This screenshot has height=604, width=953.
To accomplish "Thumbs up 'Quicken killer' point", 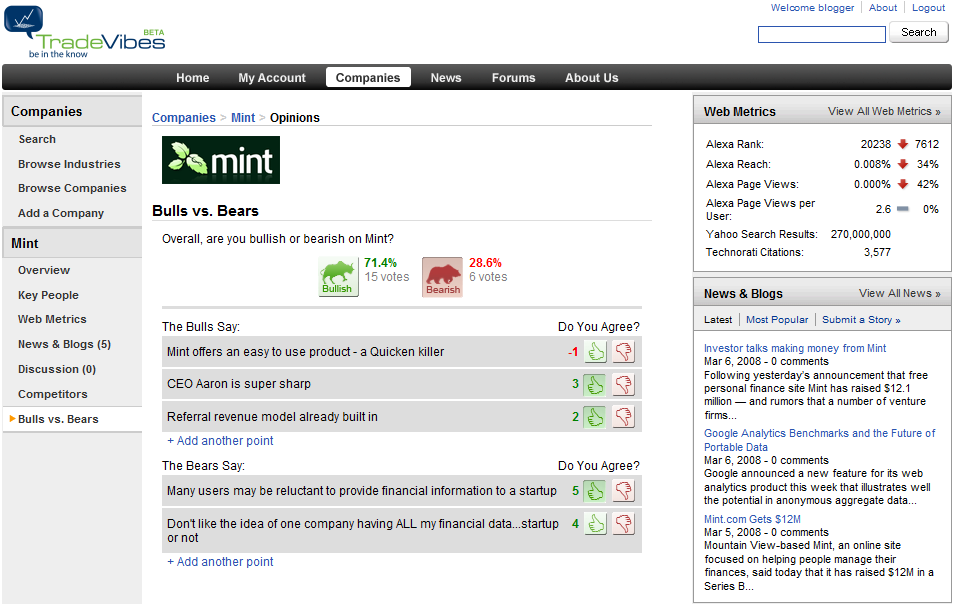I will click(x=596, y=352).
